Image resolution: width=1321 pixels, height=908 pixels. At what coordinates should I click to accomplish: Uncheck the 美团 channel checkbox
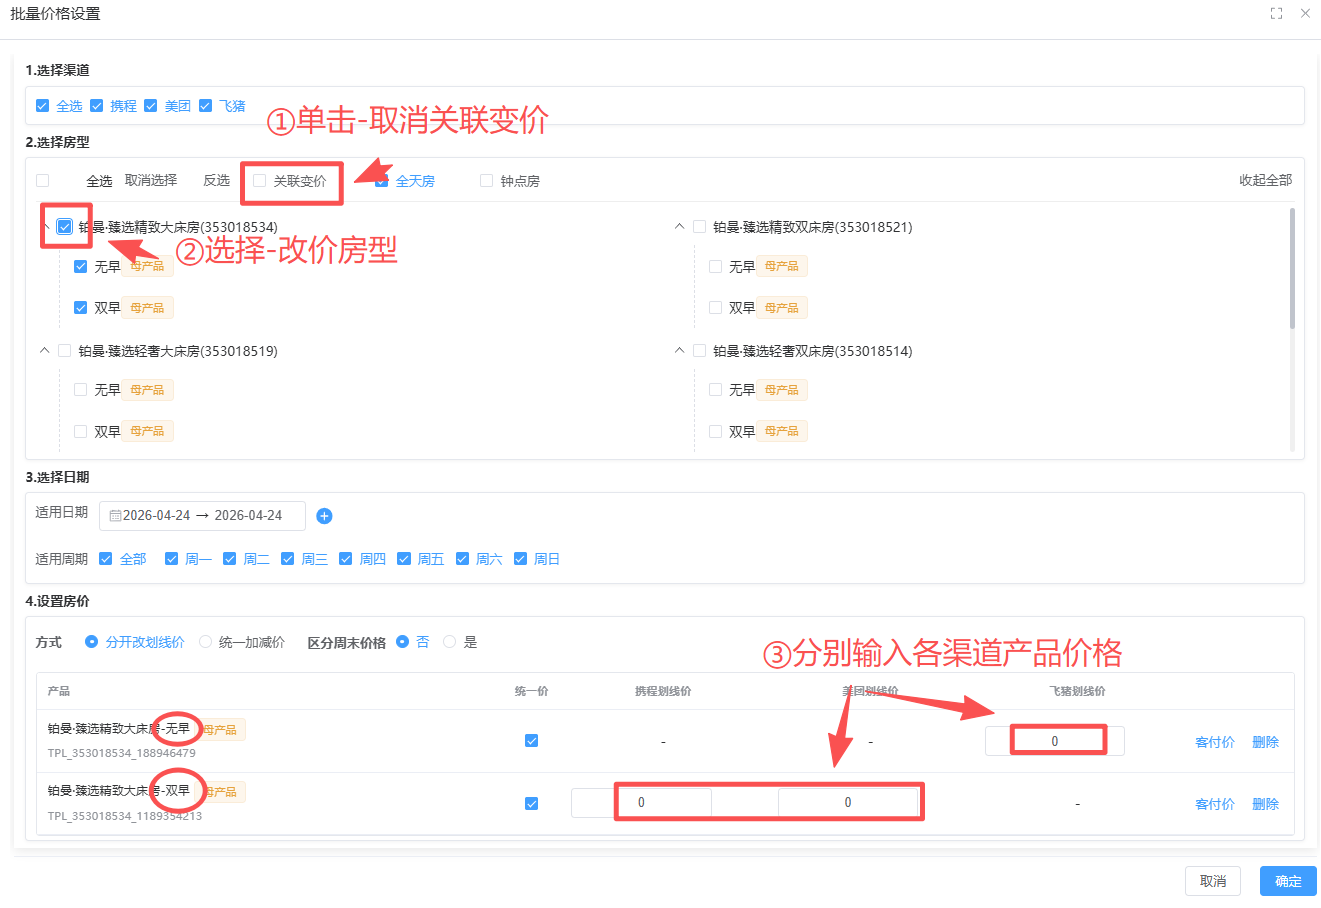click(x=150, y=105)
